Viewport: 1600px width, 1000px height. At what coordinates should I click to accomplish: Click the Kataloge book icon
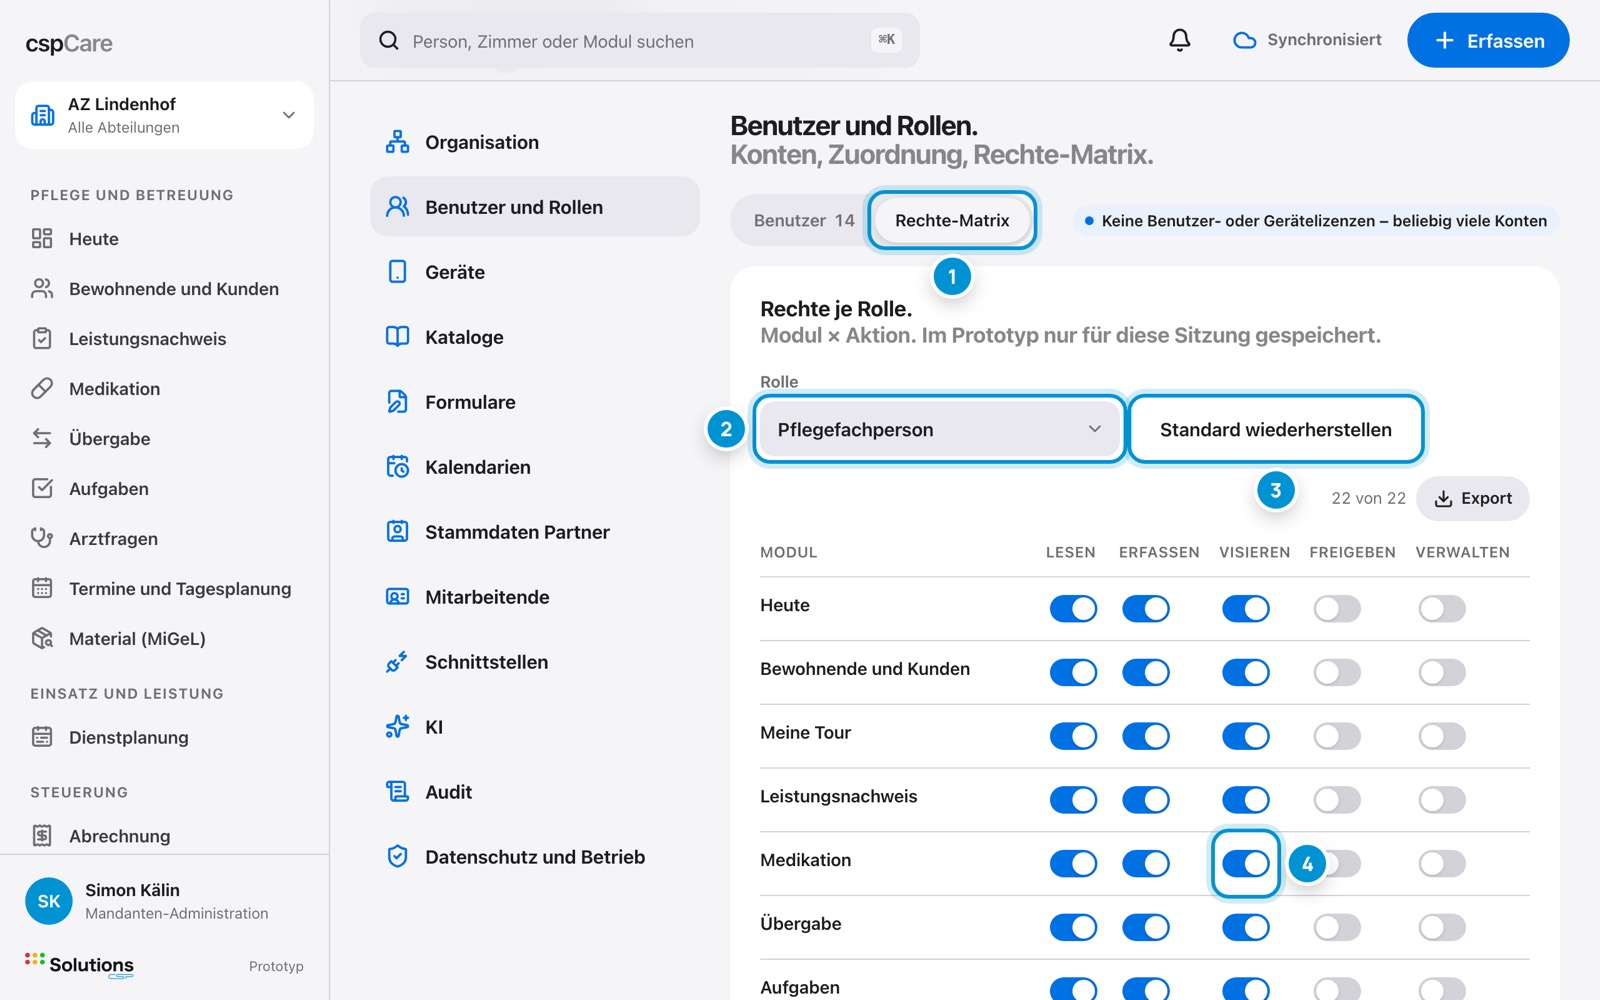397,337
